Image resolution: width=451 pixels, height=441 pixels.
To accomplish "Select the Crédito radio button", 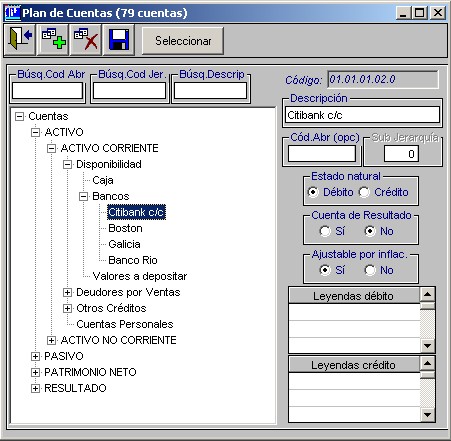I will click(365, 192).
